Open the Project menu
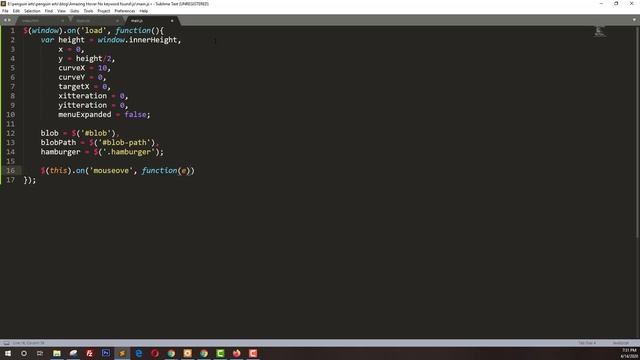Image resolution: width=640 pixels, height=360 pixels. pyautogui.click(x=104, y=11)
